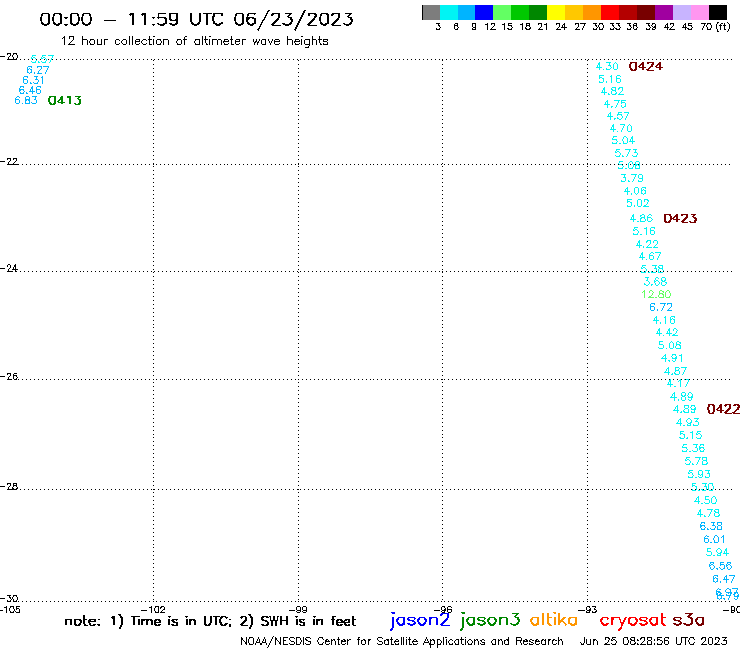Click the 5.93 wave height value
The width and height of the screenshot is (740, 650).
699,474
